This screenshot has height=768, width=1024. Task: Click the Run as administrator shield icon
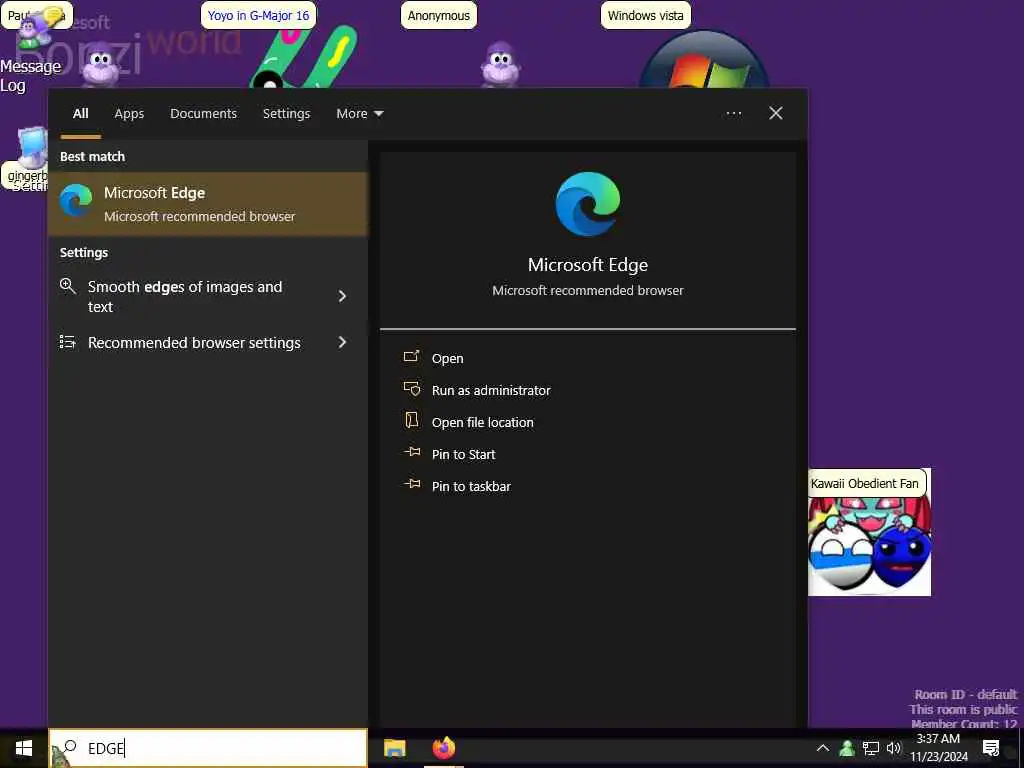(x=411, y=389)
